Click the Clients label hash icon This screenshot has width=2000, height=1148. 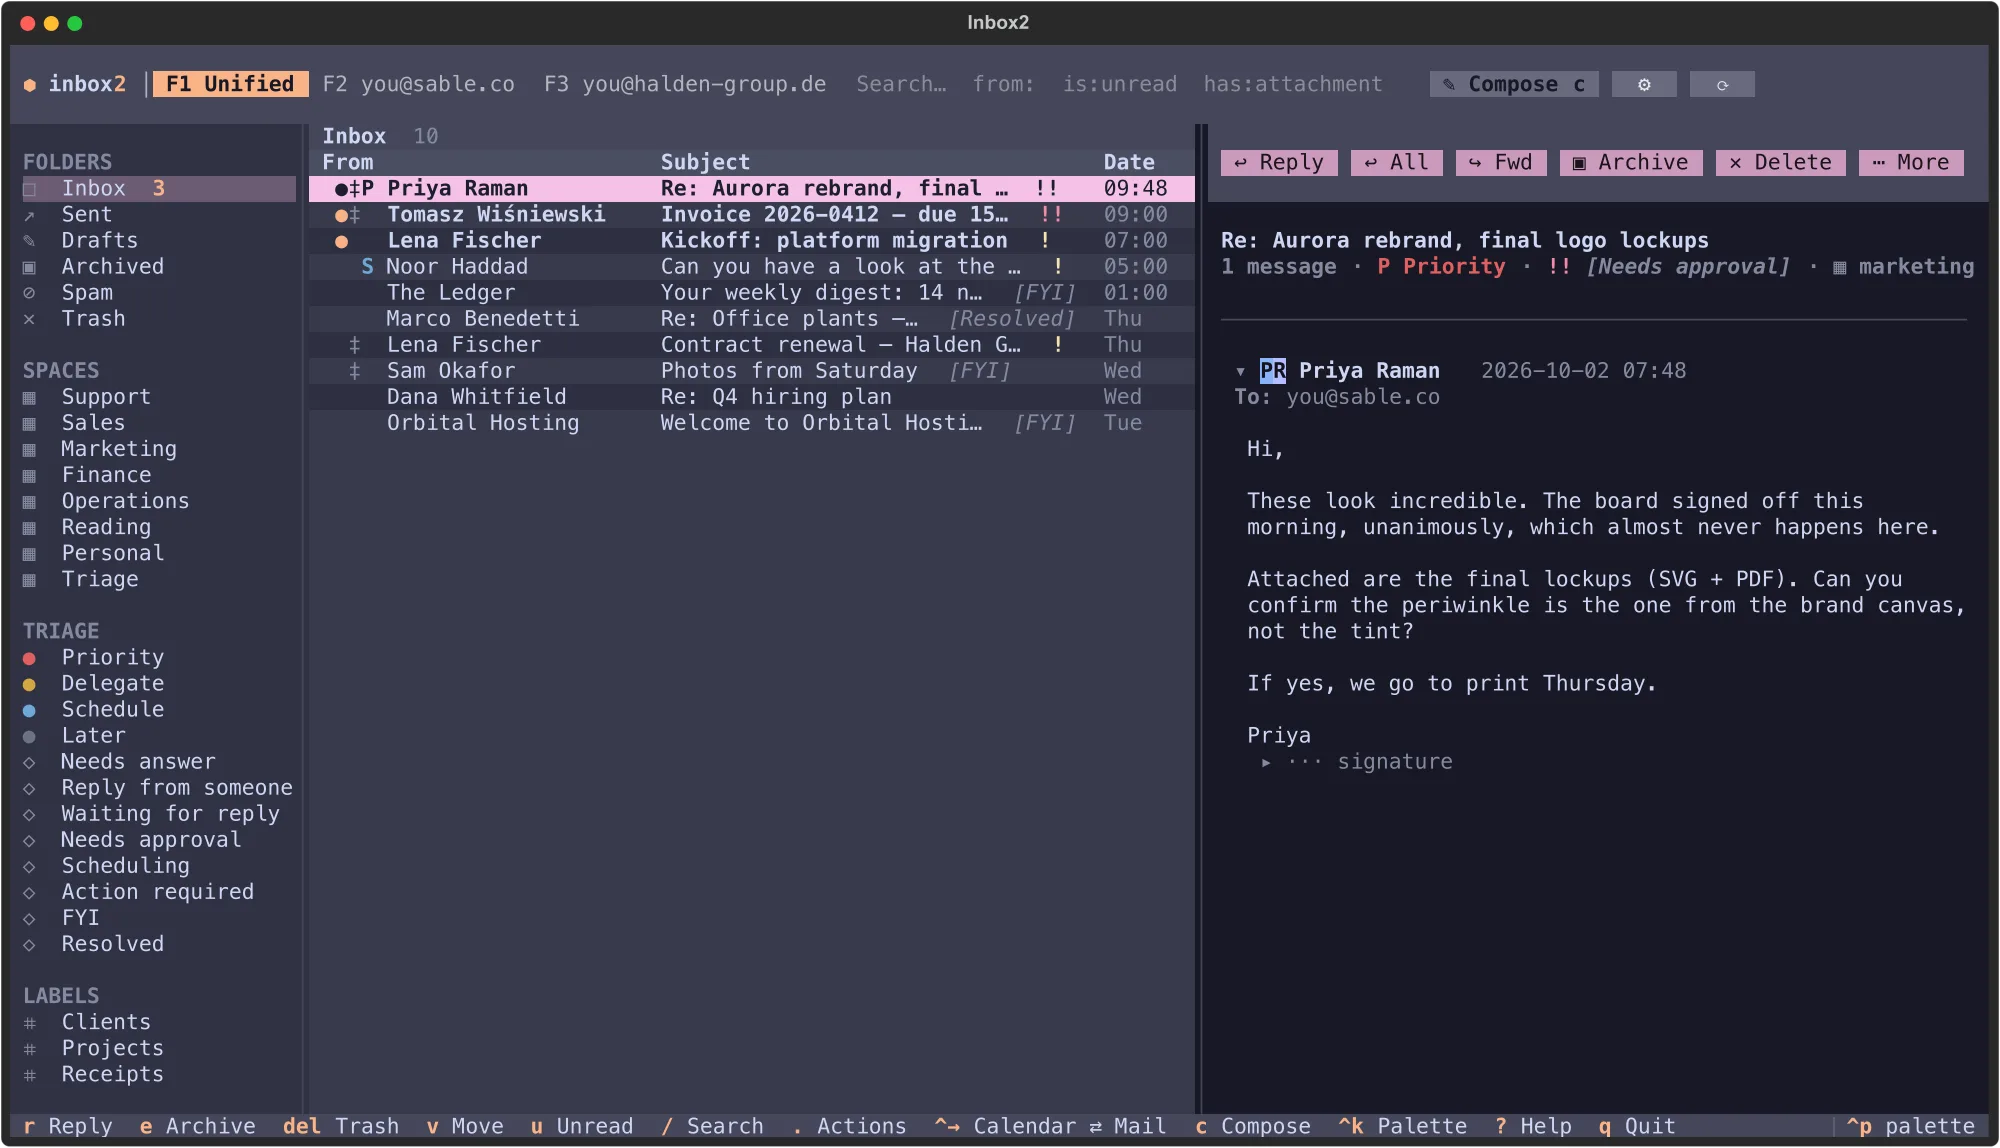click(30, 1023)
